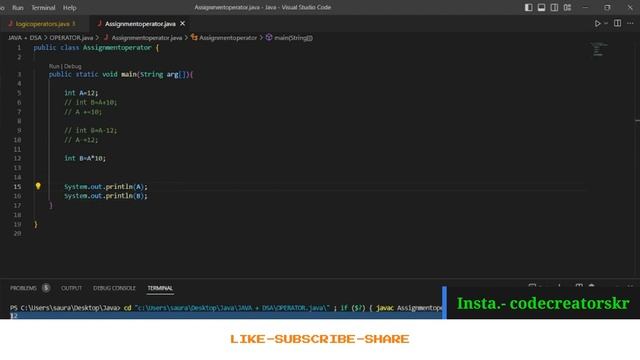Click problems count badge 5

[x=46, y=288]
